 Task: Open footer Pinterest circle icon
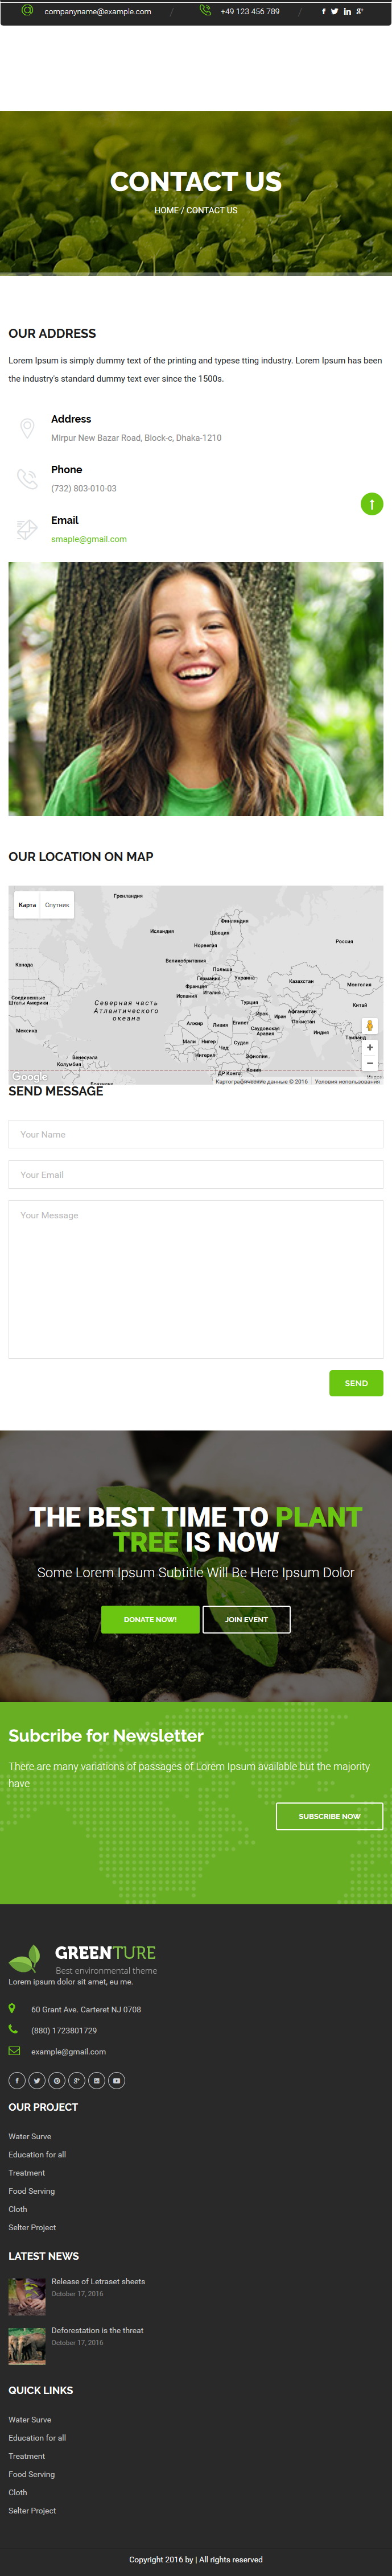(x=57, y=2080)
